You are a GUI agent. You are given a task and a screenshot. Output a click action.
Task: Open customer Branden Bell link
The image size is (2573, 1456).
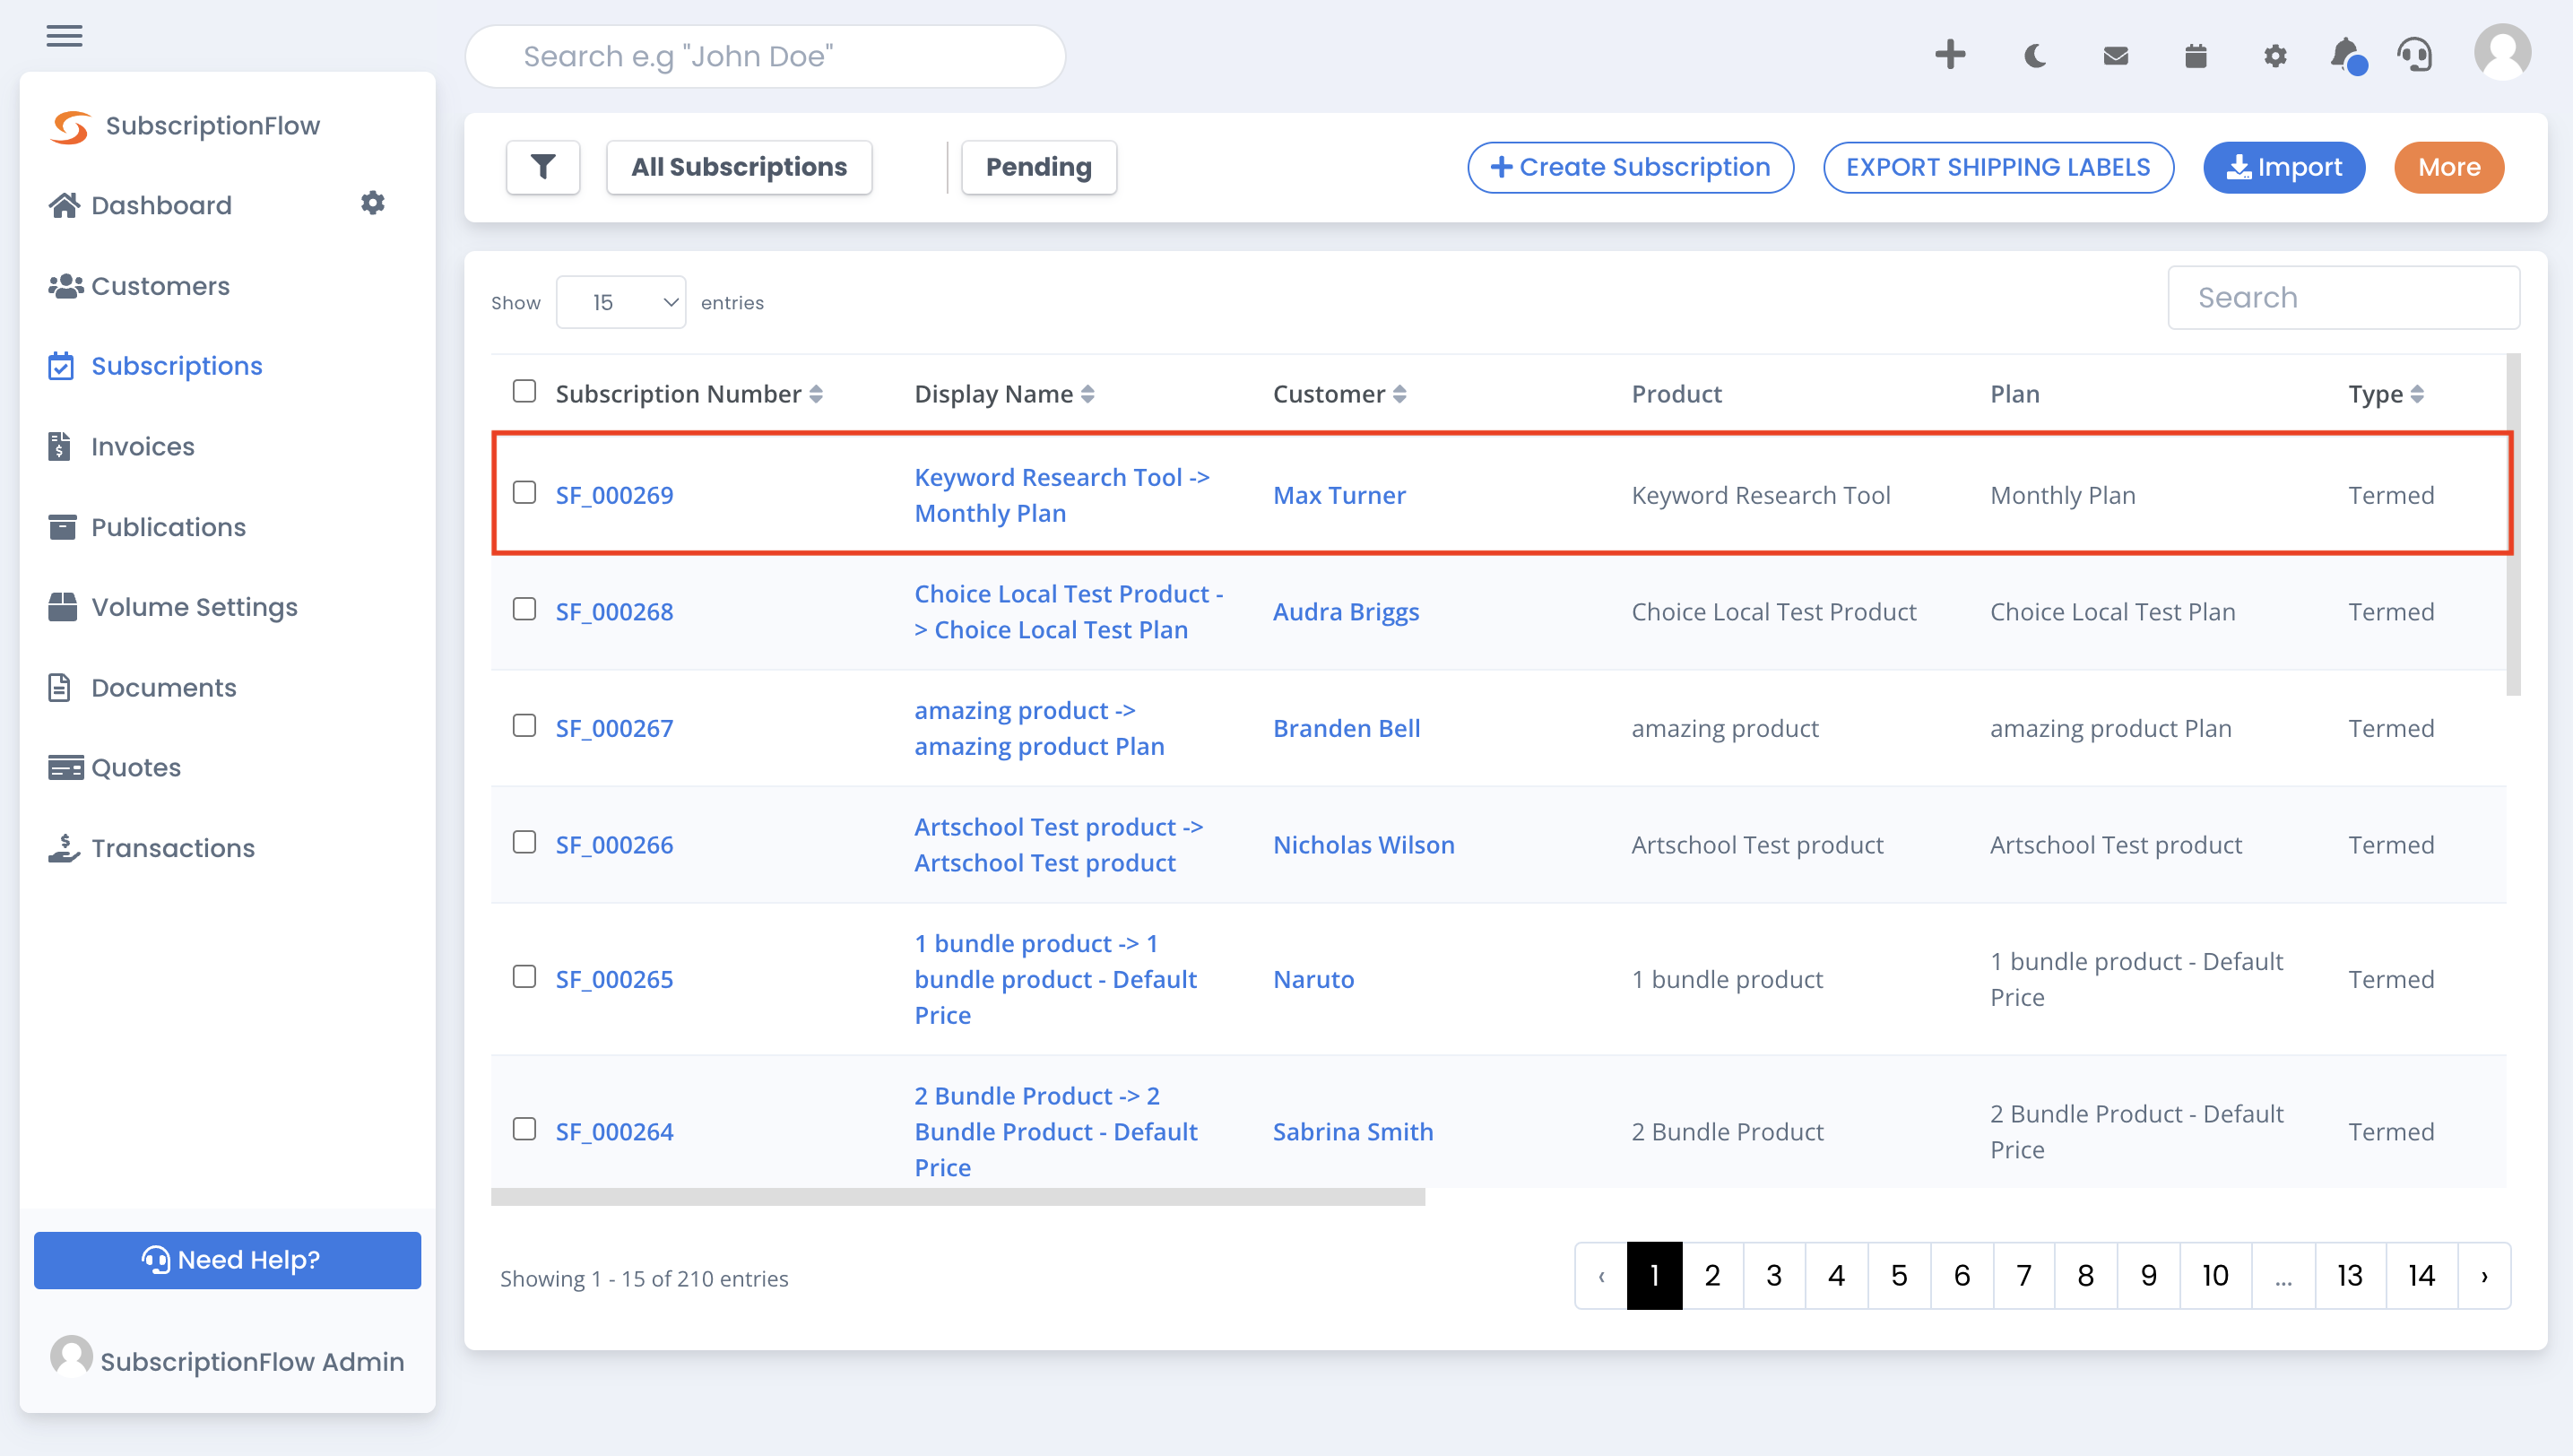tap(1346, 728)
